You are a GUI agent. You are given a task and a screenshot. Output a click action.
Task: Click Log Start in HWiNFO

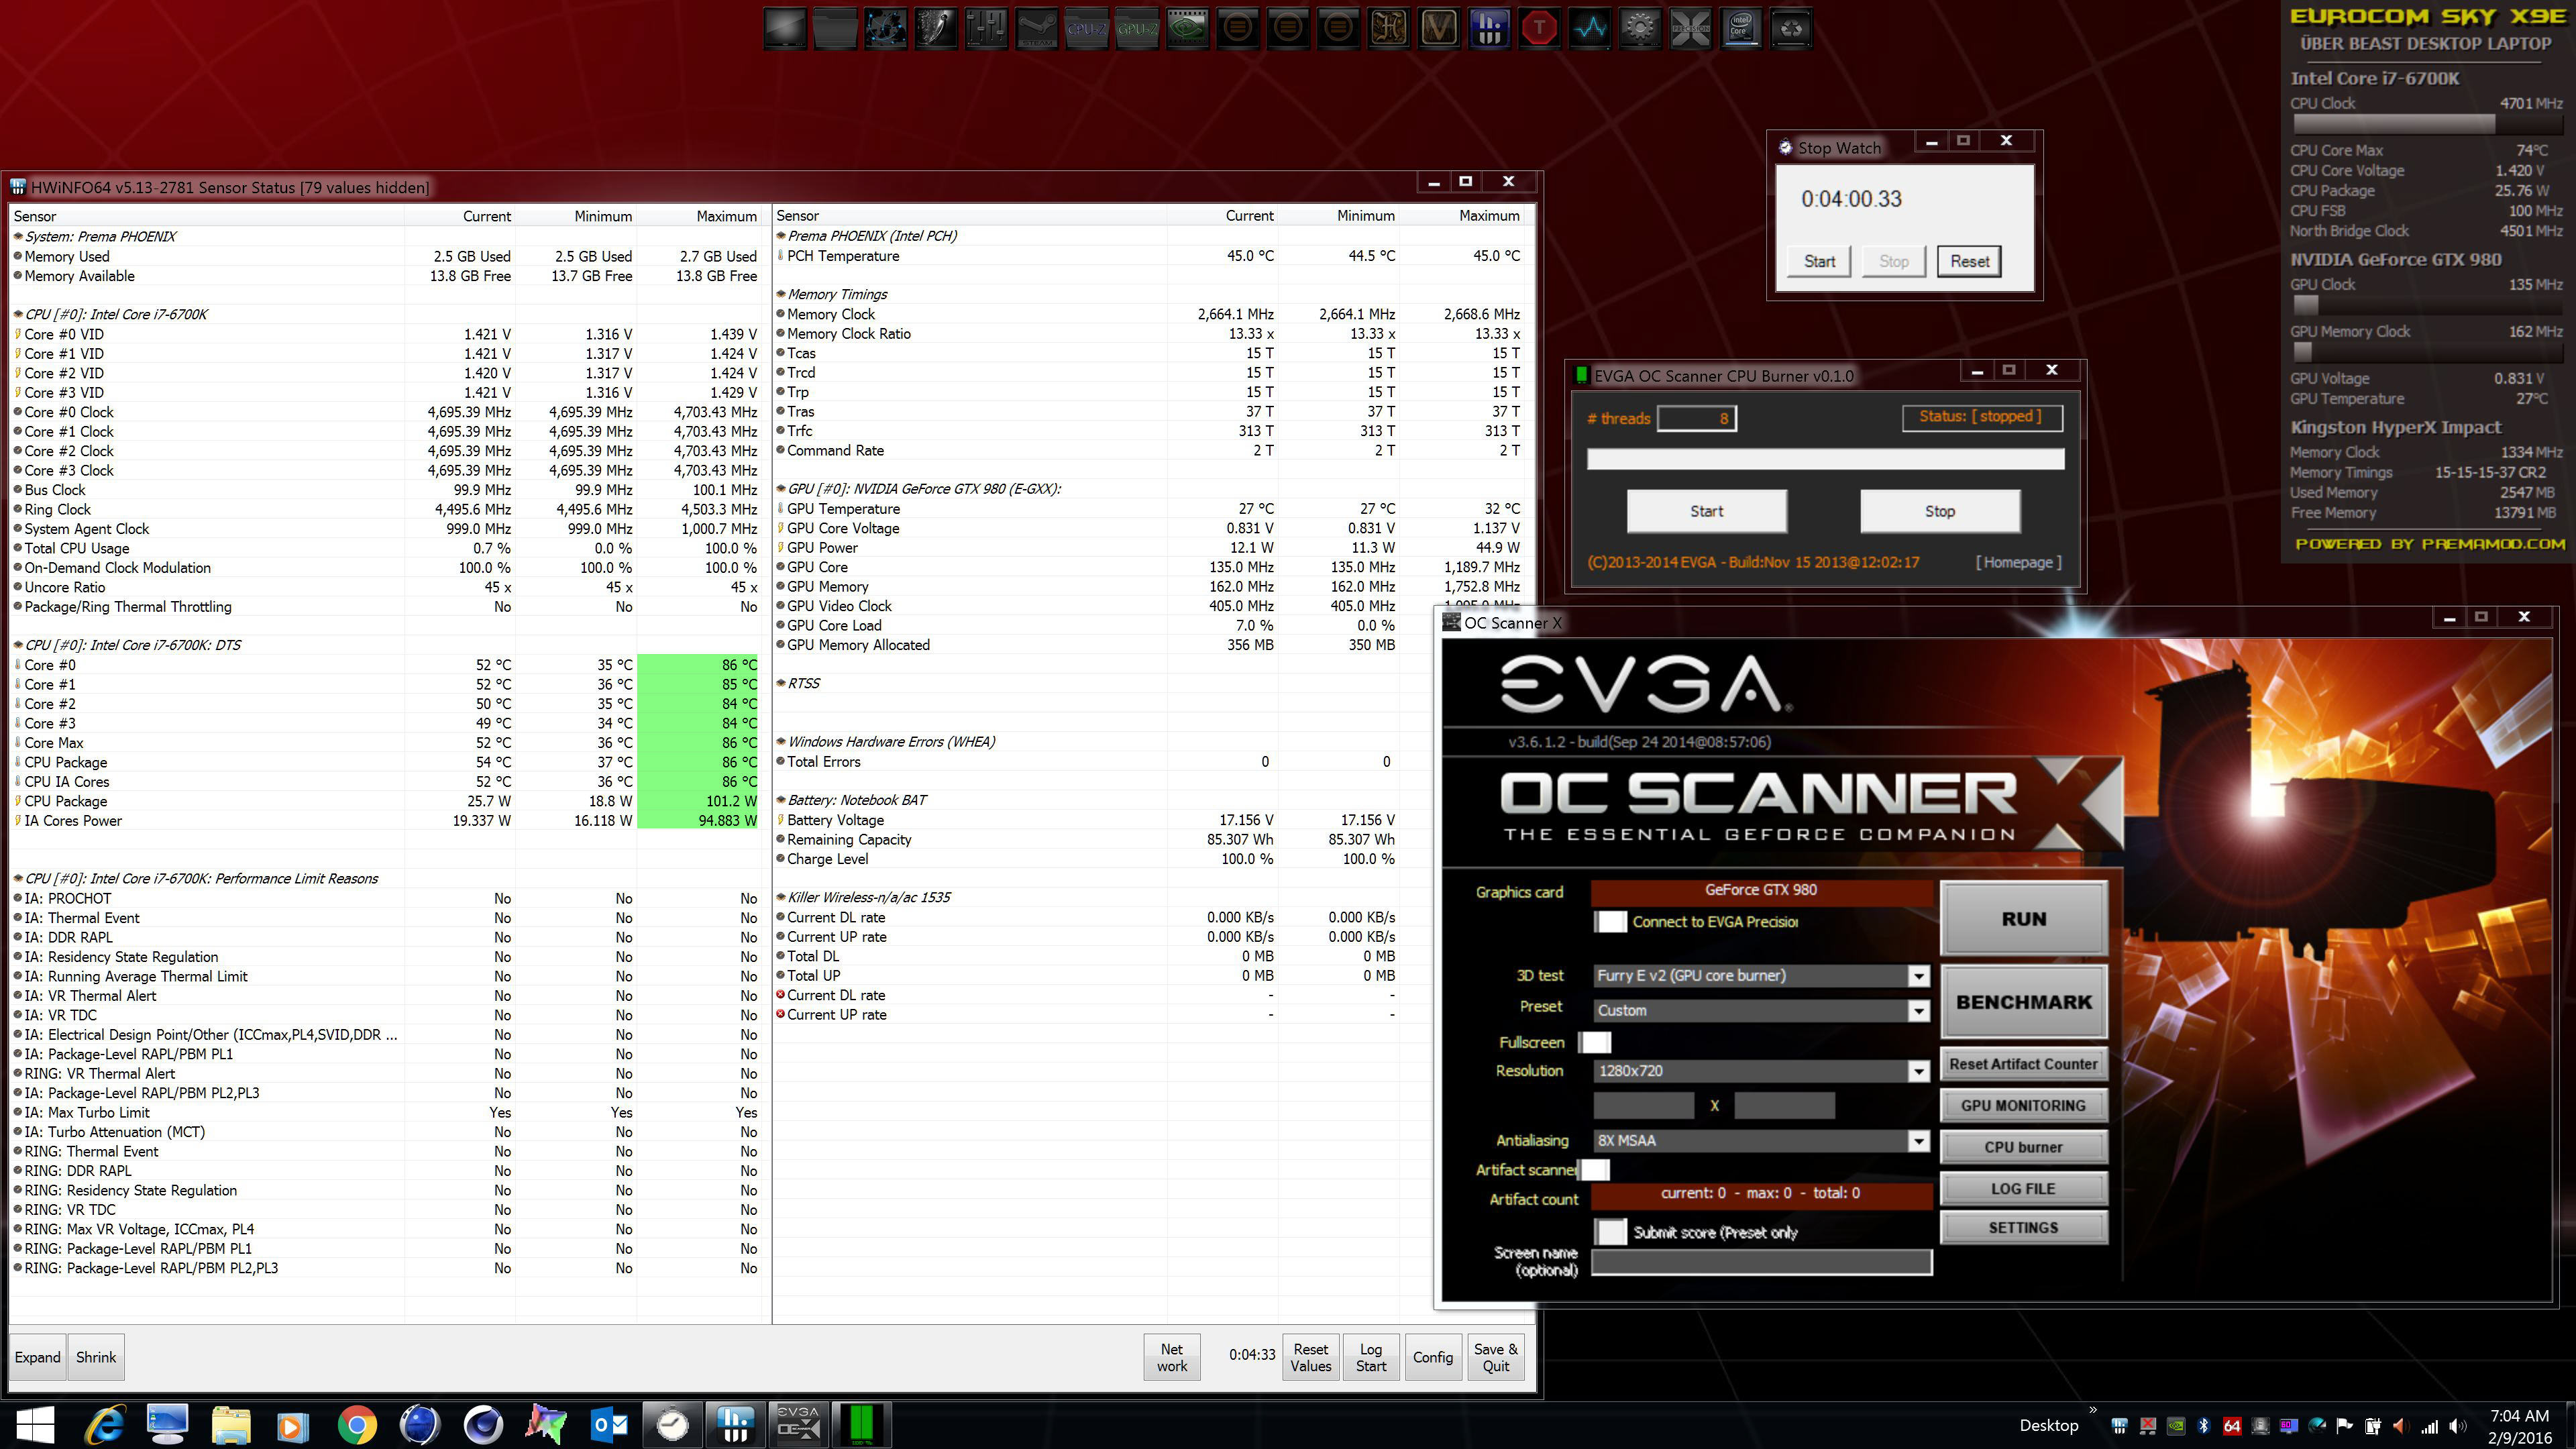(x=1371, y=1357)
